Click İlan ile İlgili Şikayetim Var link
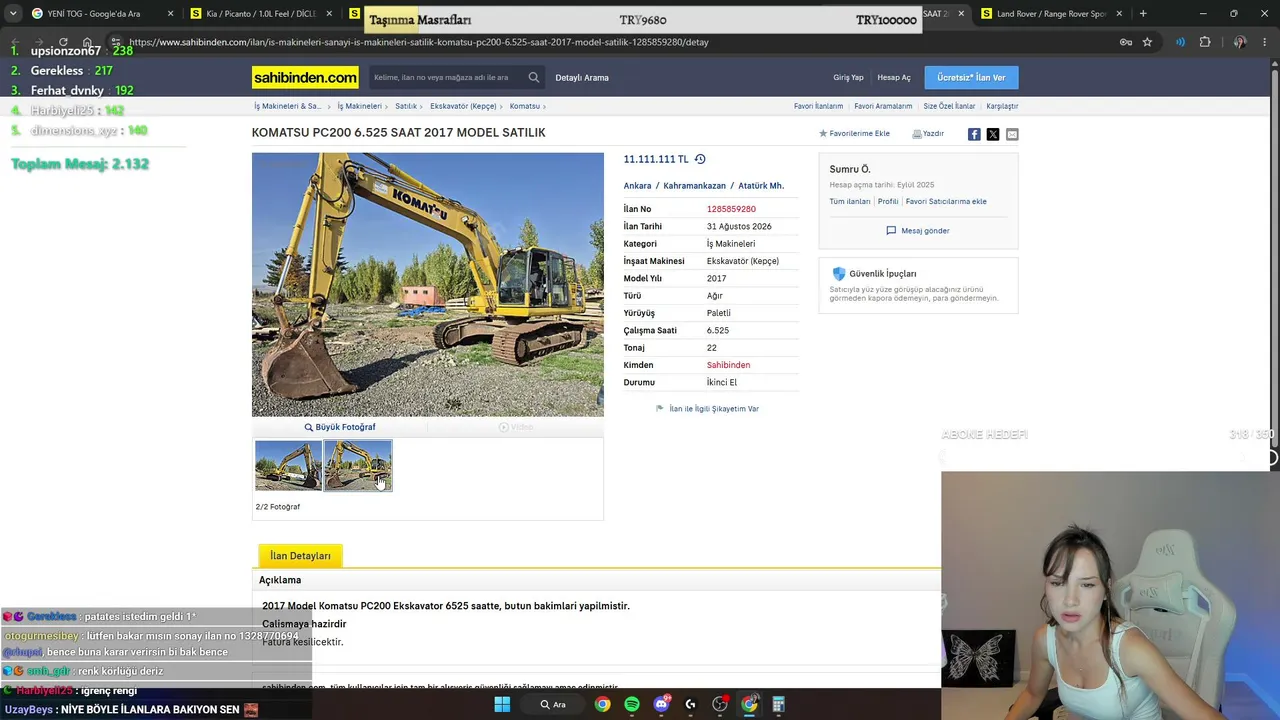The image size is (1280, 720). 714,409
